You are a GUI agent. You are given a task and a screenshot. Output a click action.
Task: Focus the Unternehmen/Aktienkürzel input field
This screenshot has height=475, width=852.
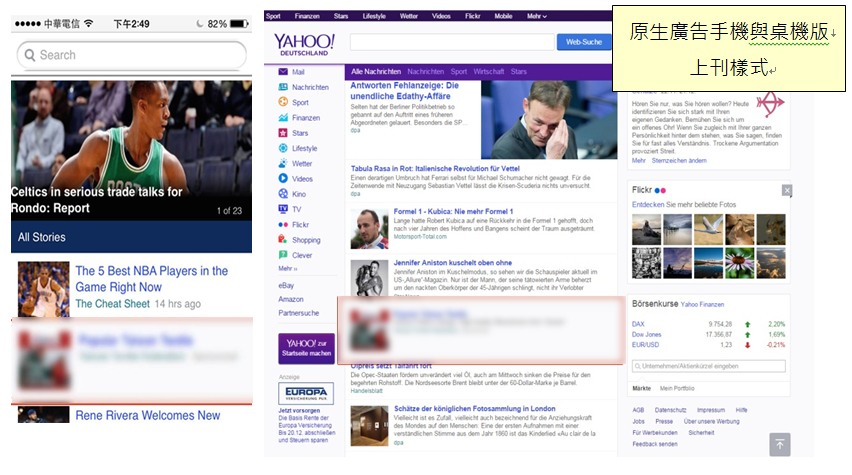tap(709, 366)
